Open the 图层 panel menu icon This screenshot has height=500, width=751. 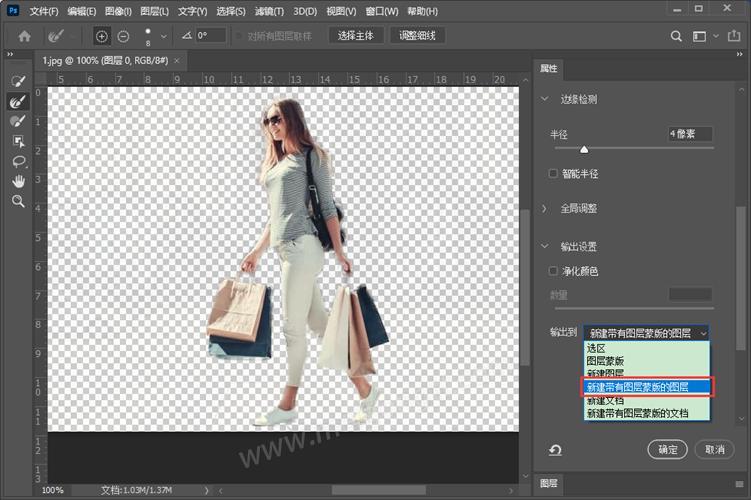pyautogui.click(x=740, y=484)
